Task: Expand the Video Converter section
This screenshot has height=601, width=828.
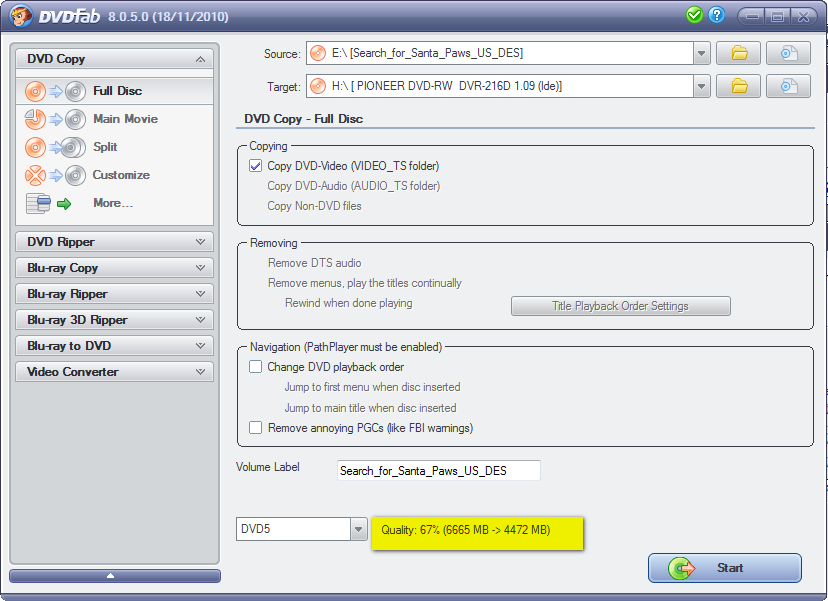Action: (200, 371)
